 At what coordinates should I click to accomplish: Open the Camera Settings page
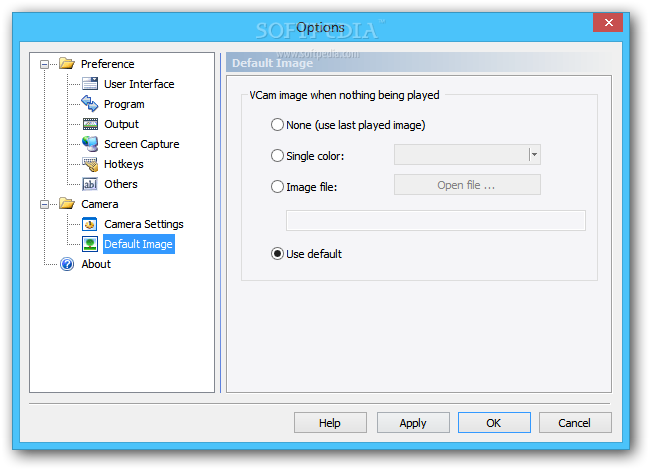pyautogui.click(x=143, y=224)
